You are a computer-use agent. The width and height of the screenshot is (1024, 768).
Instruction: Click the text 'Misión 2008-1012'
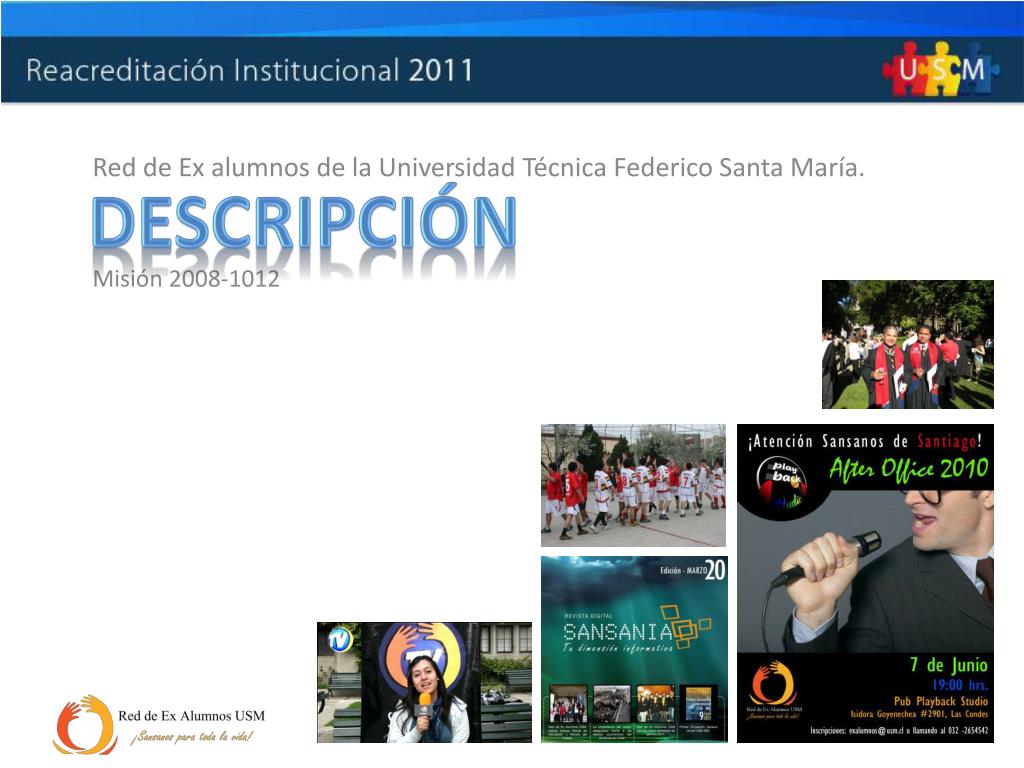pyautogui.click(x=186, y=279)
